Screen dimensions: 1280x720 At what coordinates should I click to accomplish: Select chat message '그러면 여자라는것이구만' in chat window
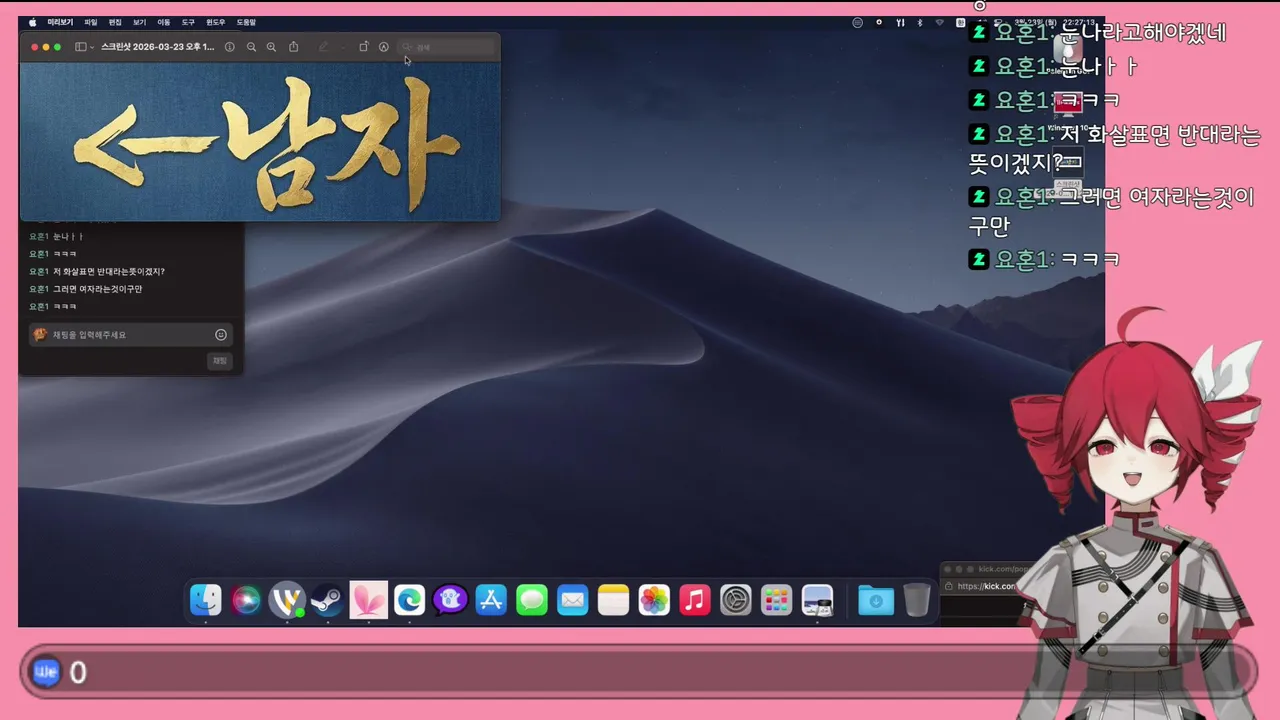pos(98,289)
